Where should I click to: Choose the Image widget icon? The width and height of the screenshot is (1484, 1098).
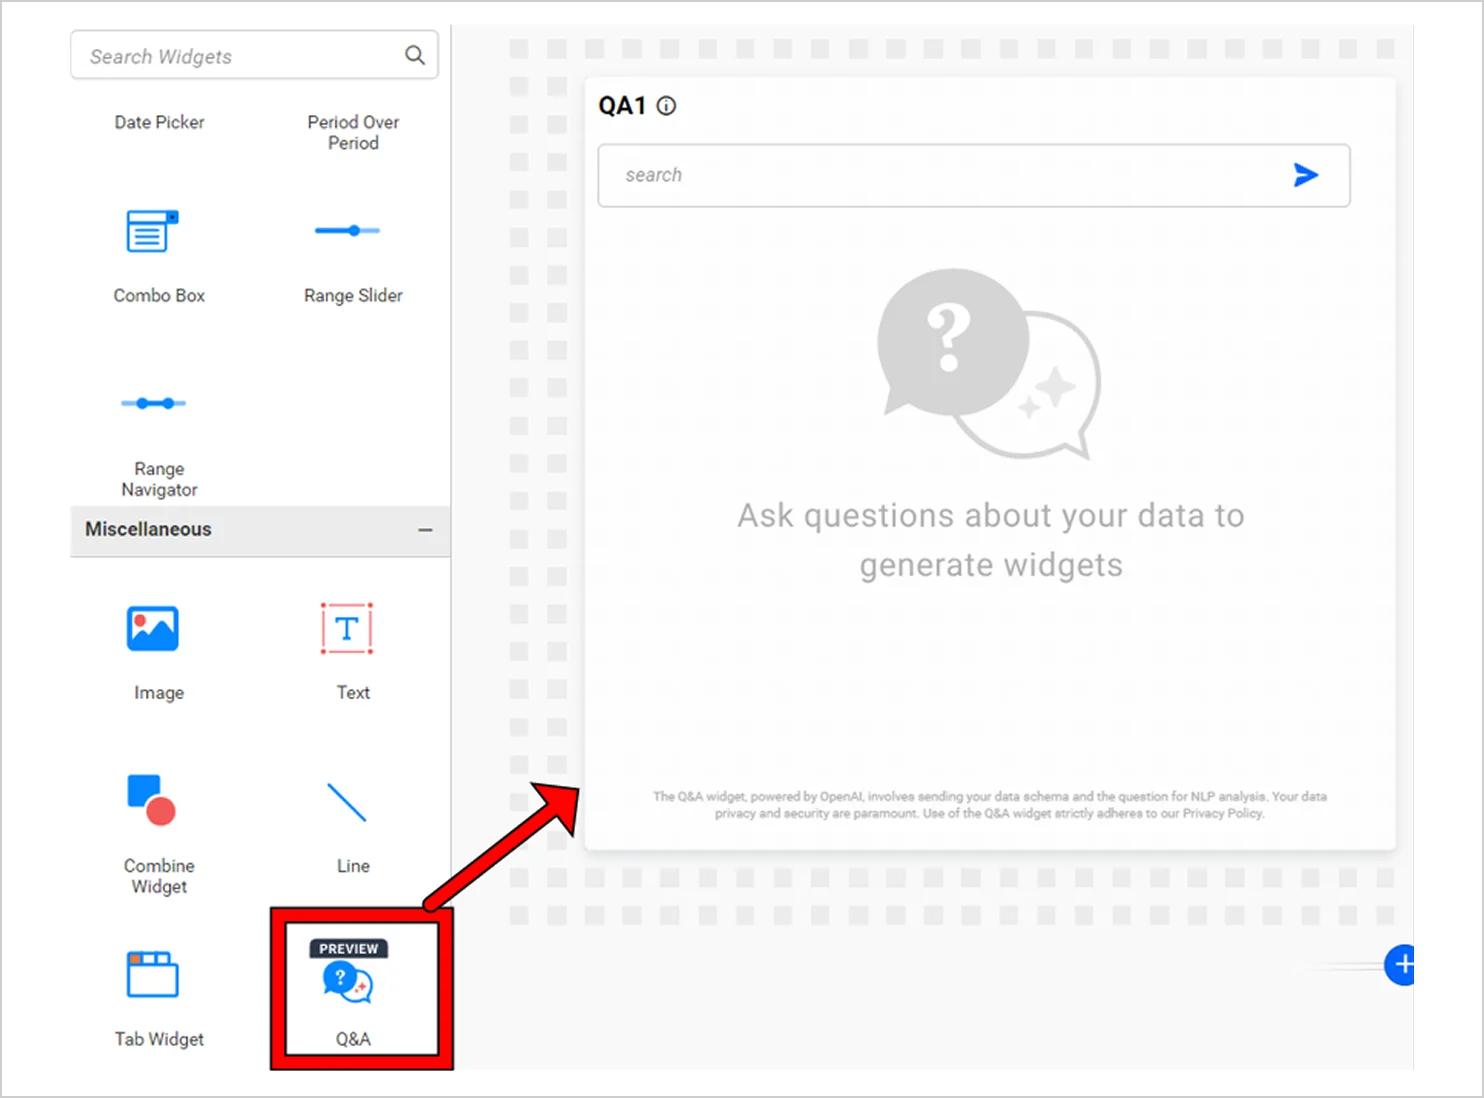click(152, 629)
